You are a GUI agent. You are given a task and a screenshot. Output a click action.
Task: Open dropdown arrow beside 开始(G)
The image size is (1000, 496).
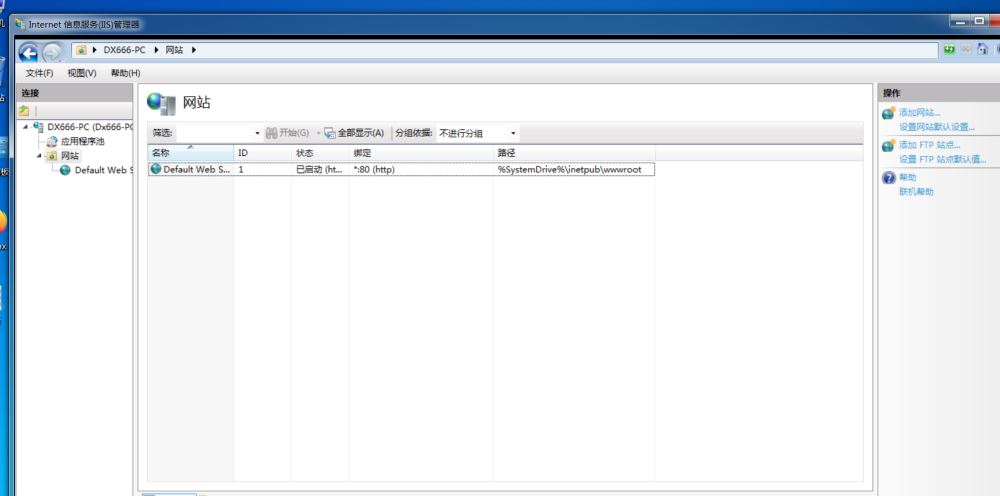318,133
